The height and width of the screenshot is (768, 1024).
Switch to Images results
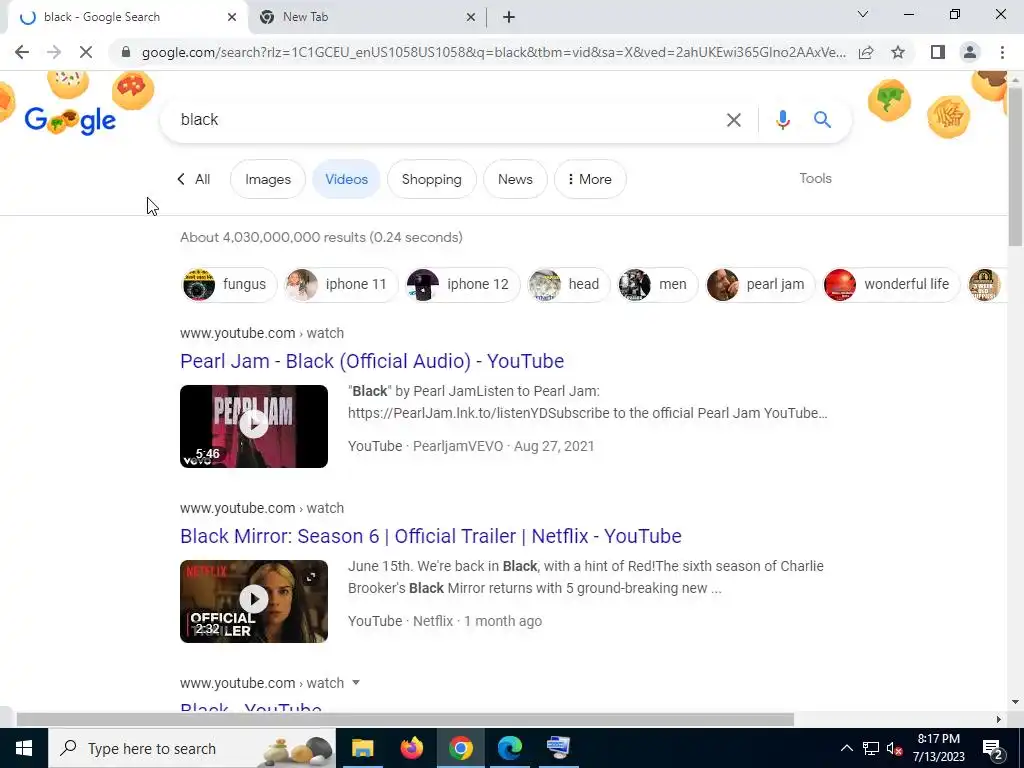pos(268,179)
